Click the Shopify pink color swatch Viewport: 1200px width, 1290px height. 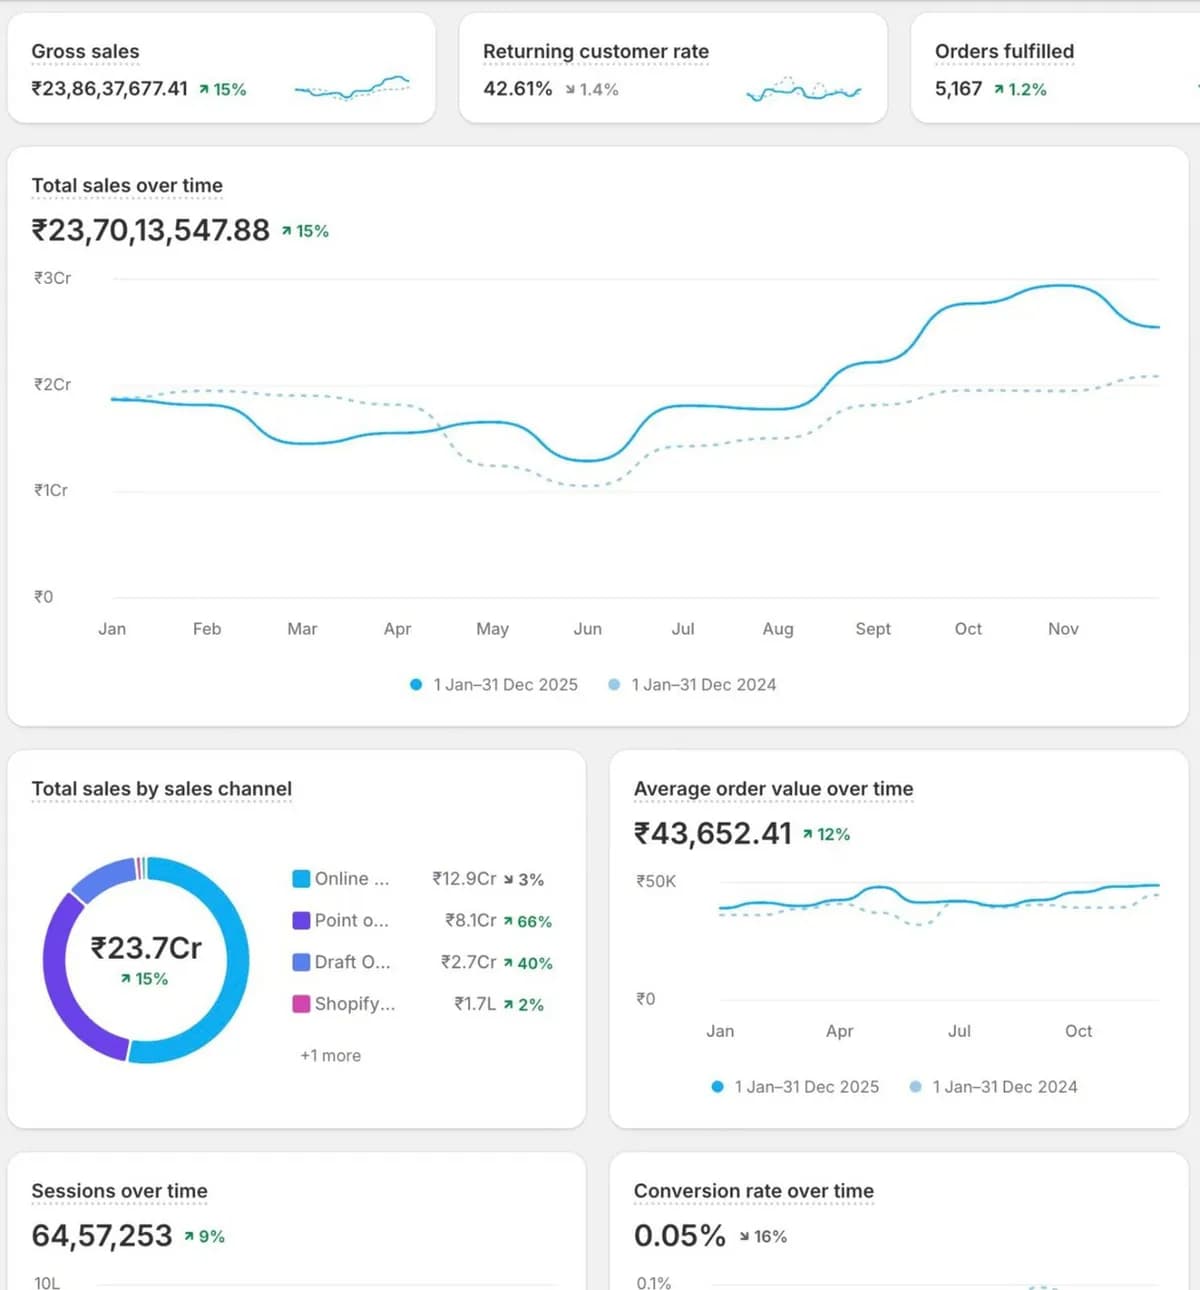pos(301,1003)
